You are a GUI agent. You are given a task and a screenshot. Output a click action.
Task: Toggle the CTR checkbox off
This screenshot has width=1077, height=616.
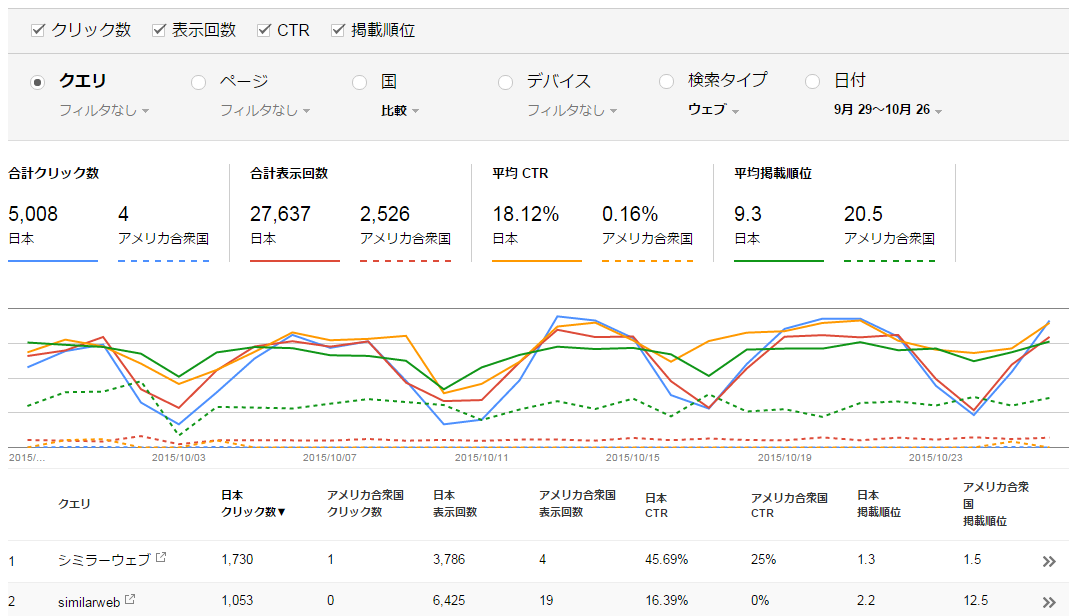(x=261, y=30)
